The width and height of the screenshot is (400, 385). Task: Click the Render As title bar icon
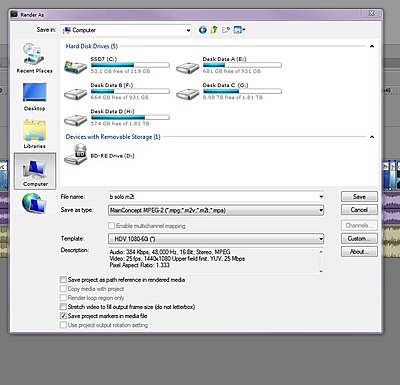pyautogui.click(x=14, y=14)
